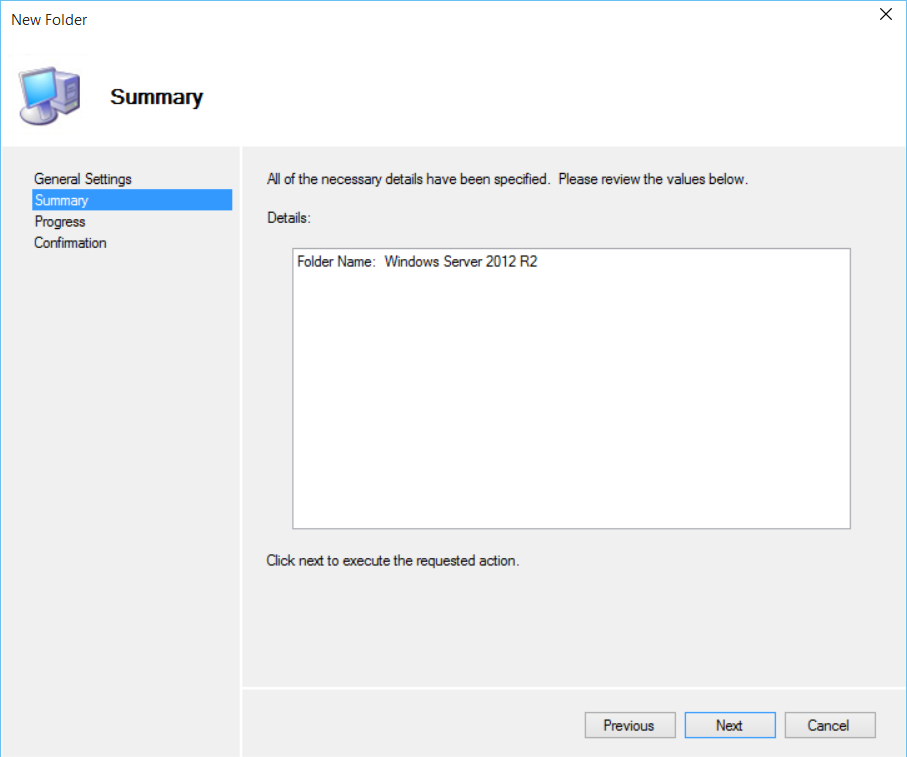Click Next to execute the action
This screenshot has width=907, height=757.
729,725
